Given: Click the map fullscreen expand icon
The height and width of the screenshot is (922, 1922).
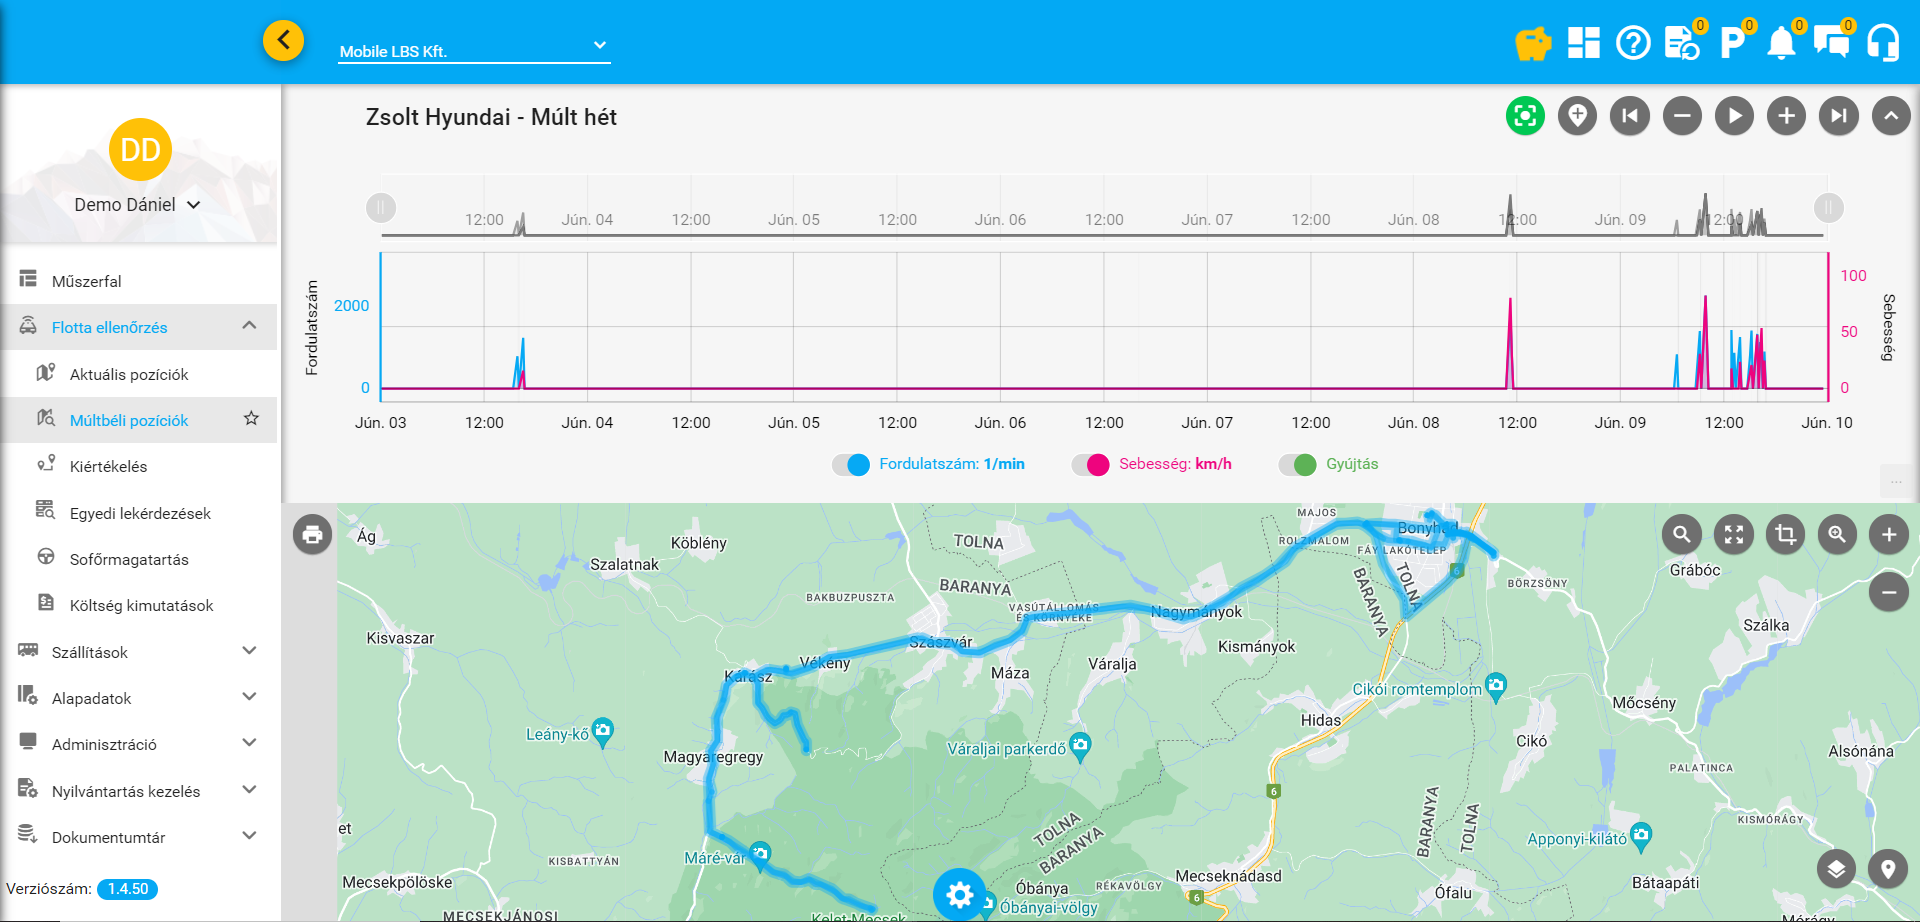Looking at the screenshot, I should tap(1734, 535).
